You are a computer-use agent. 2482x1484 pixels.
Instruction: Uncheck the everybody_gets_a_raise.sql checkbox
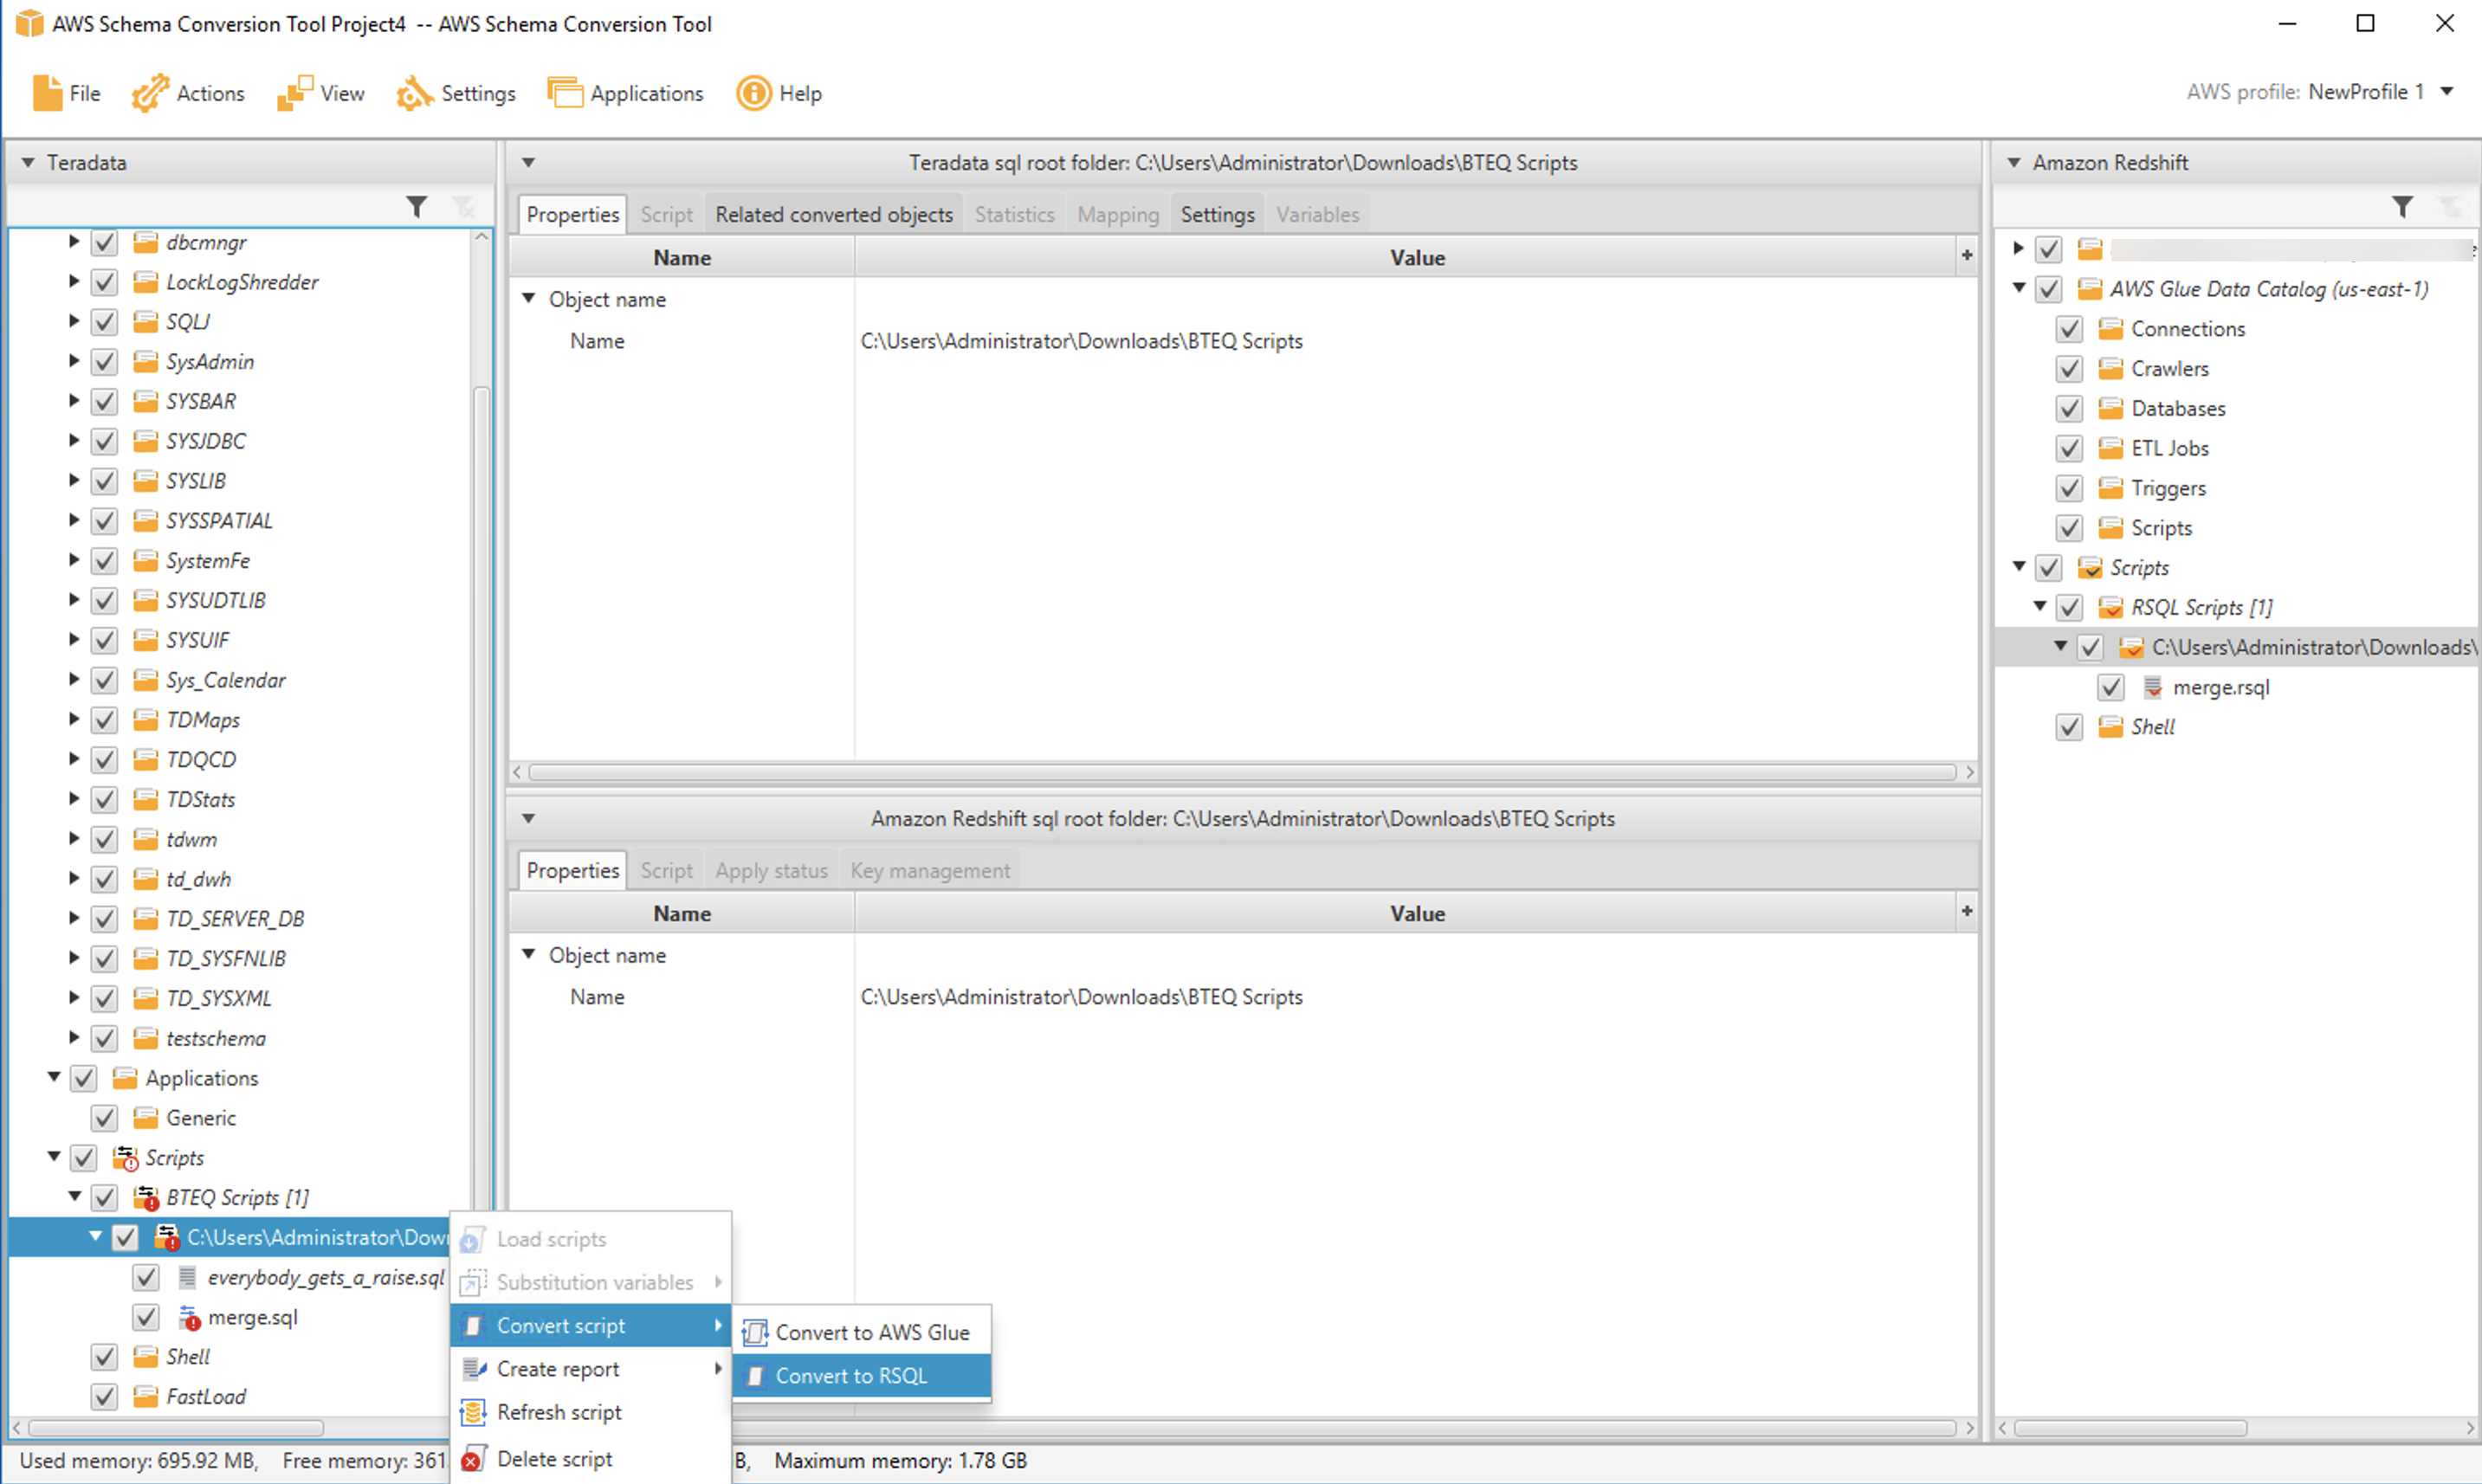point(146,1277)
